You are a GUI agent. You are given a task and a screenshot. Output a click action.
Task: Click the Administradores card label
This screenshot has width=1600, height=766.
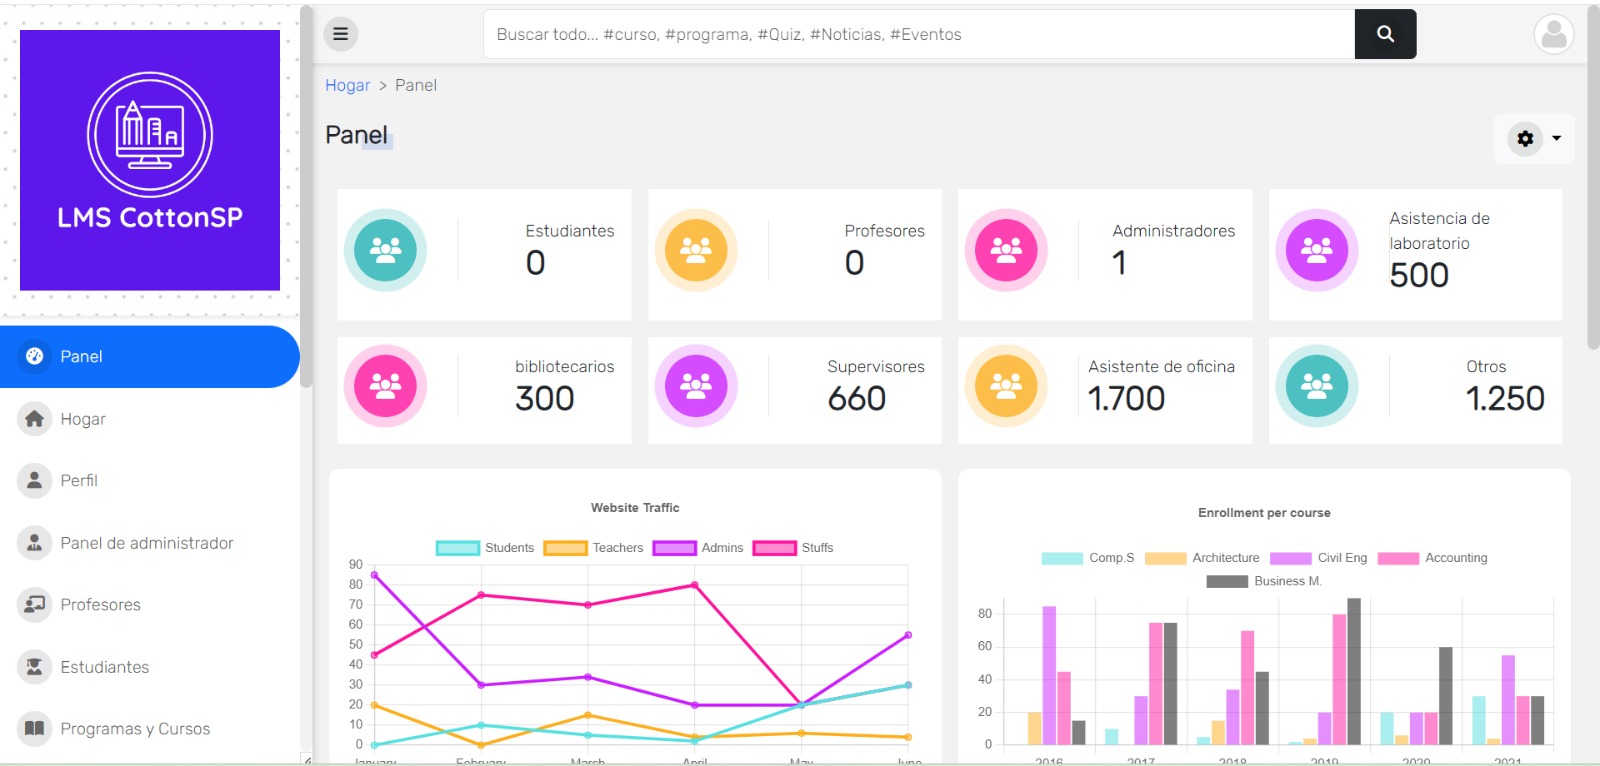tap(1174, 231)
